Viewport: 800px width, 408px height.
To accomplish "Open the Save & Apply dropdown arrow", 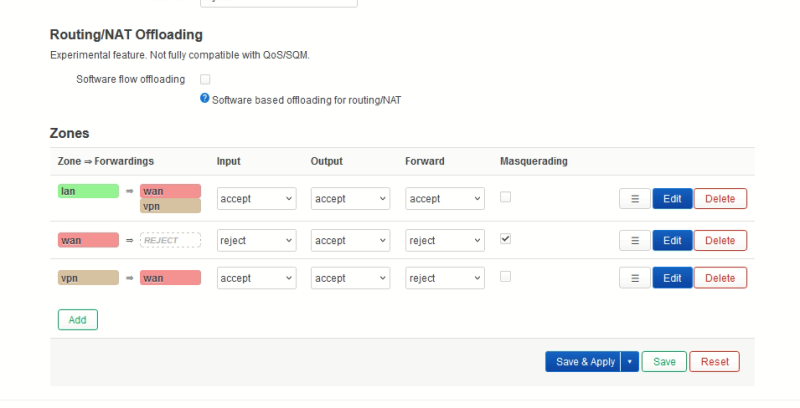I will 630,362.
